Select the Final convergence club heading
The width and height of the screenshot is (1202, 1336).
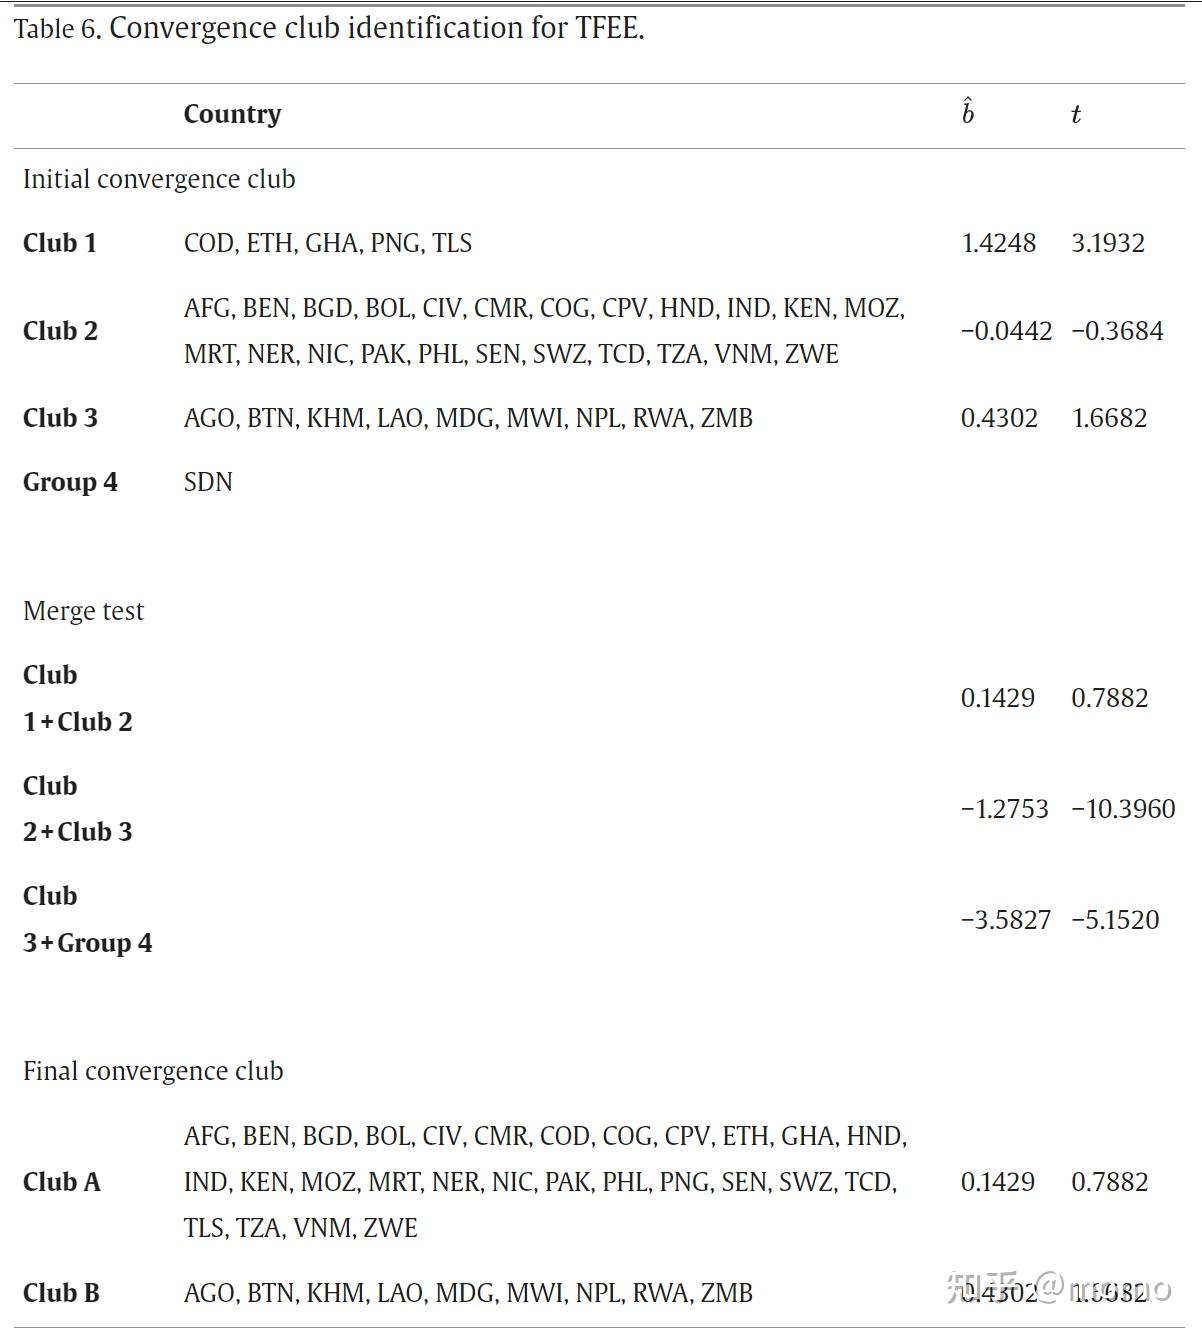pyautogui.click(x=153, y=1071)
